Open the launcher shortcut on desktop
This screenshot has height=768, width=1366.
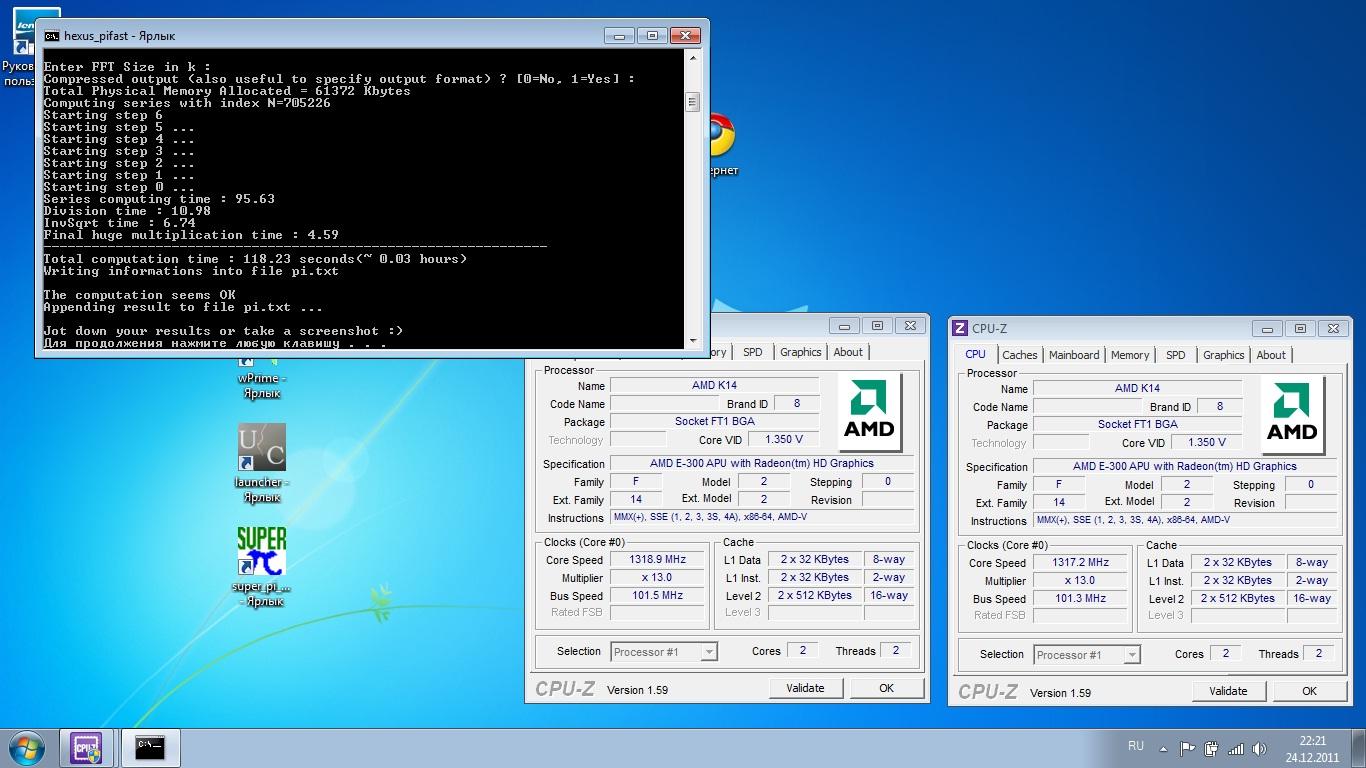261,462
